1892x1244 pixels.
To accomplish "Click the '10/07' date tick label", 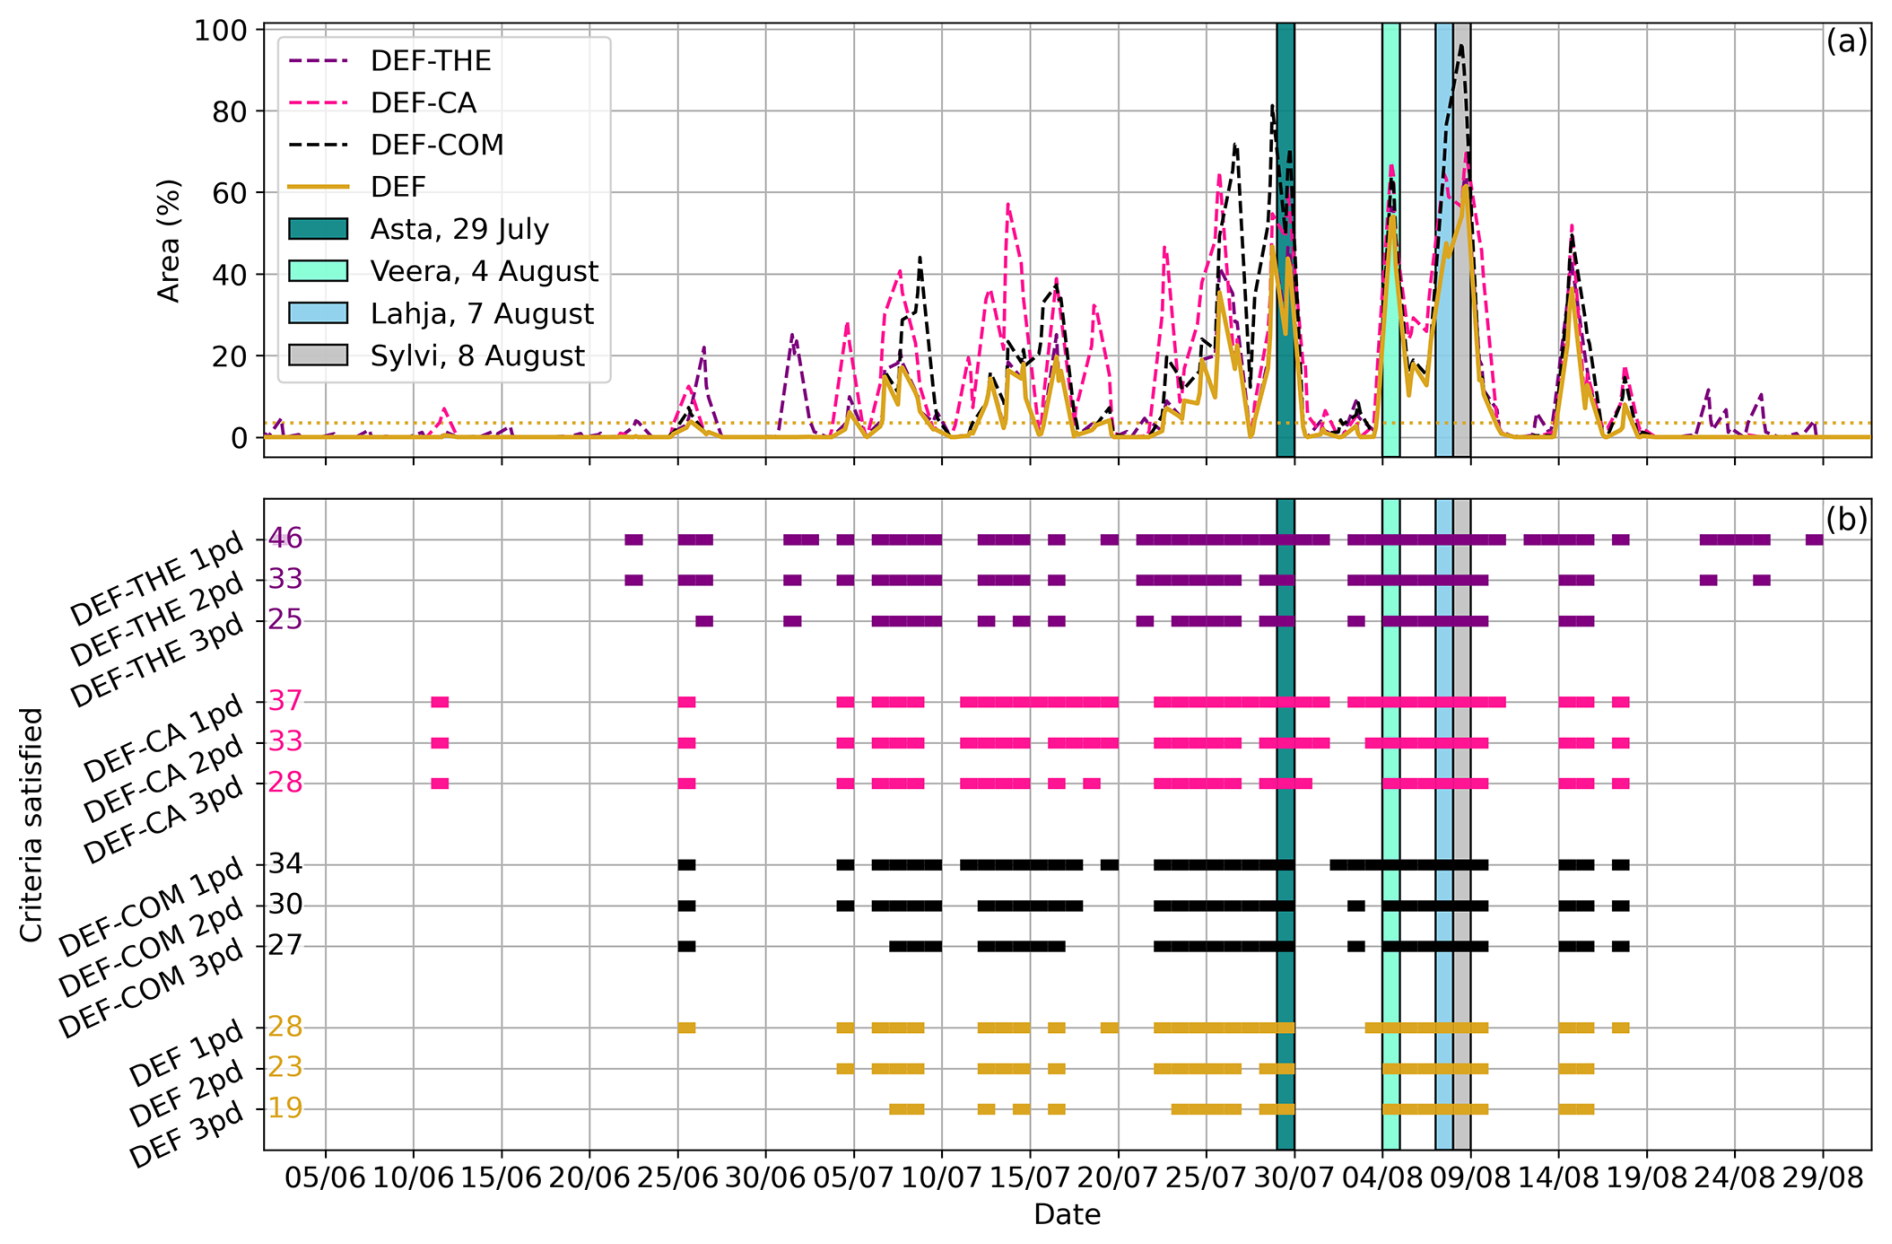I will coord(941,1178).
